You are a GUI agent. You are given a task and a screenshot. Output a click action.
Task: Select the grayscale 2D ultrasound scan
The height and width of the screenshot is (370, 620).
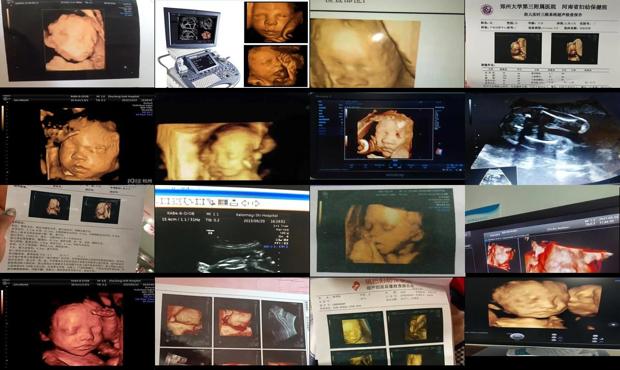pos(542,138)
